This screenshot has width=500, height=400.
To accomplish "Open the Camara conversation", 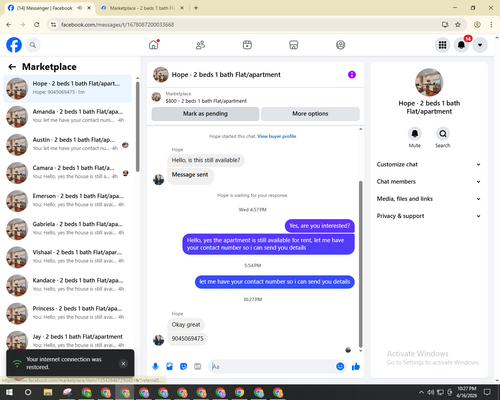I will click(x=67, y=173).
